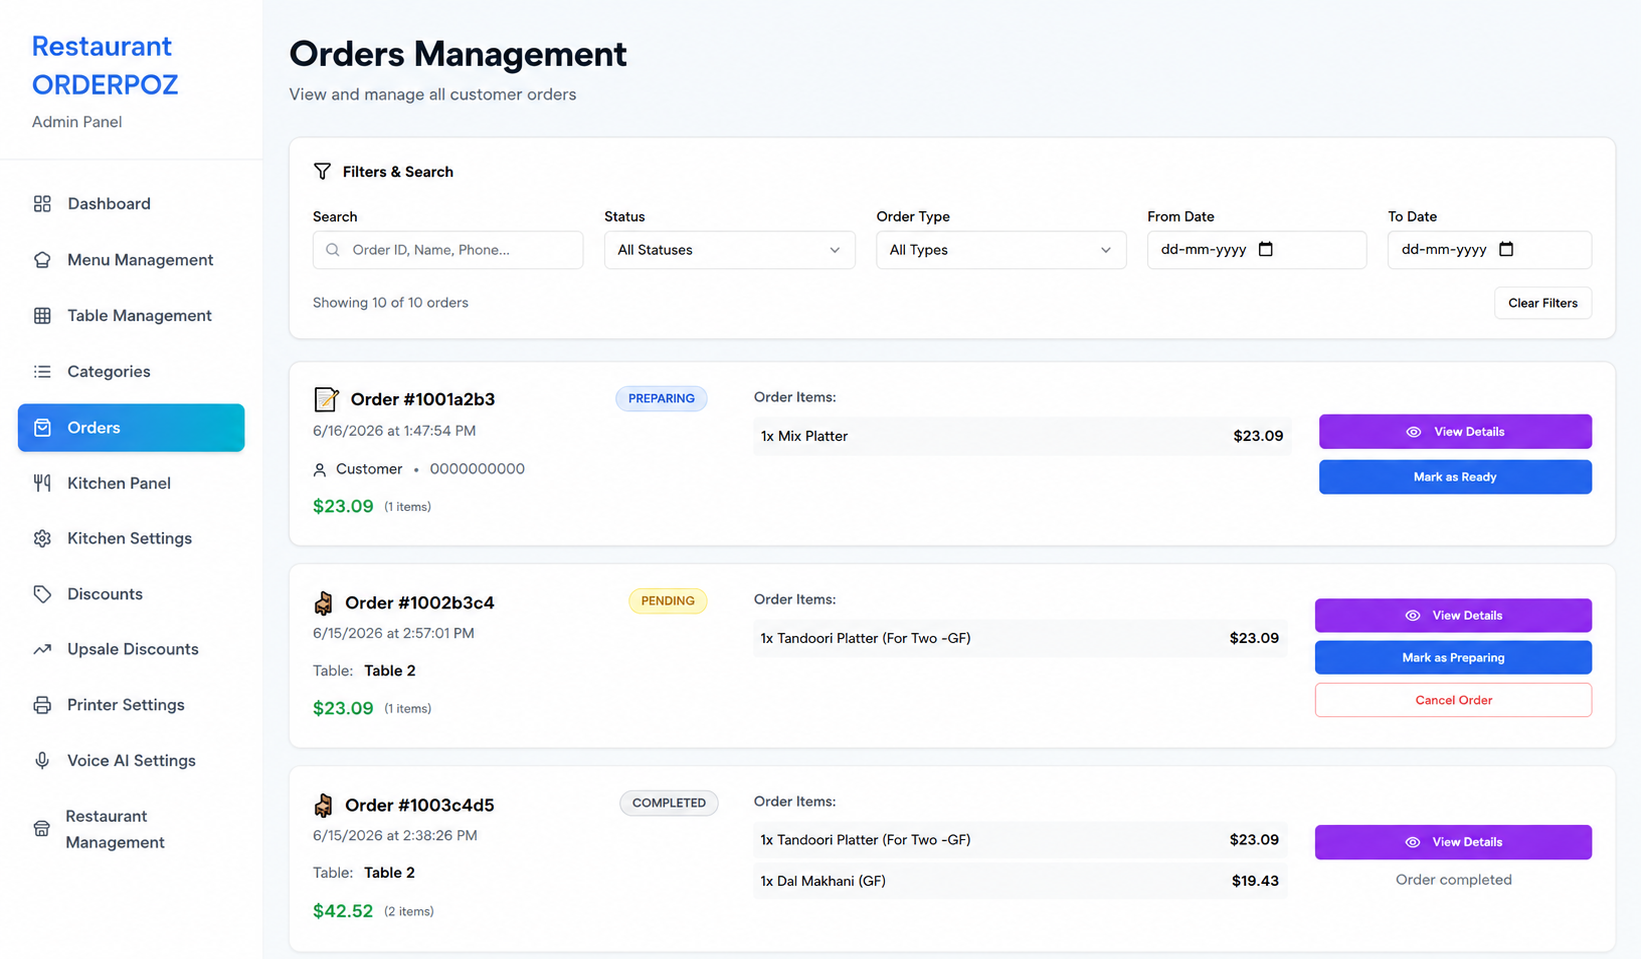Click 'Table 2' on Order #1002b3c4

[x=390, y=671]
